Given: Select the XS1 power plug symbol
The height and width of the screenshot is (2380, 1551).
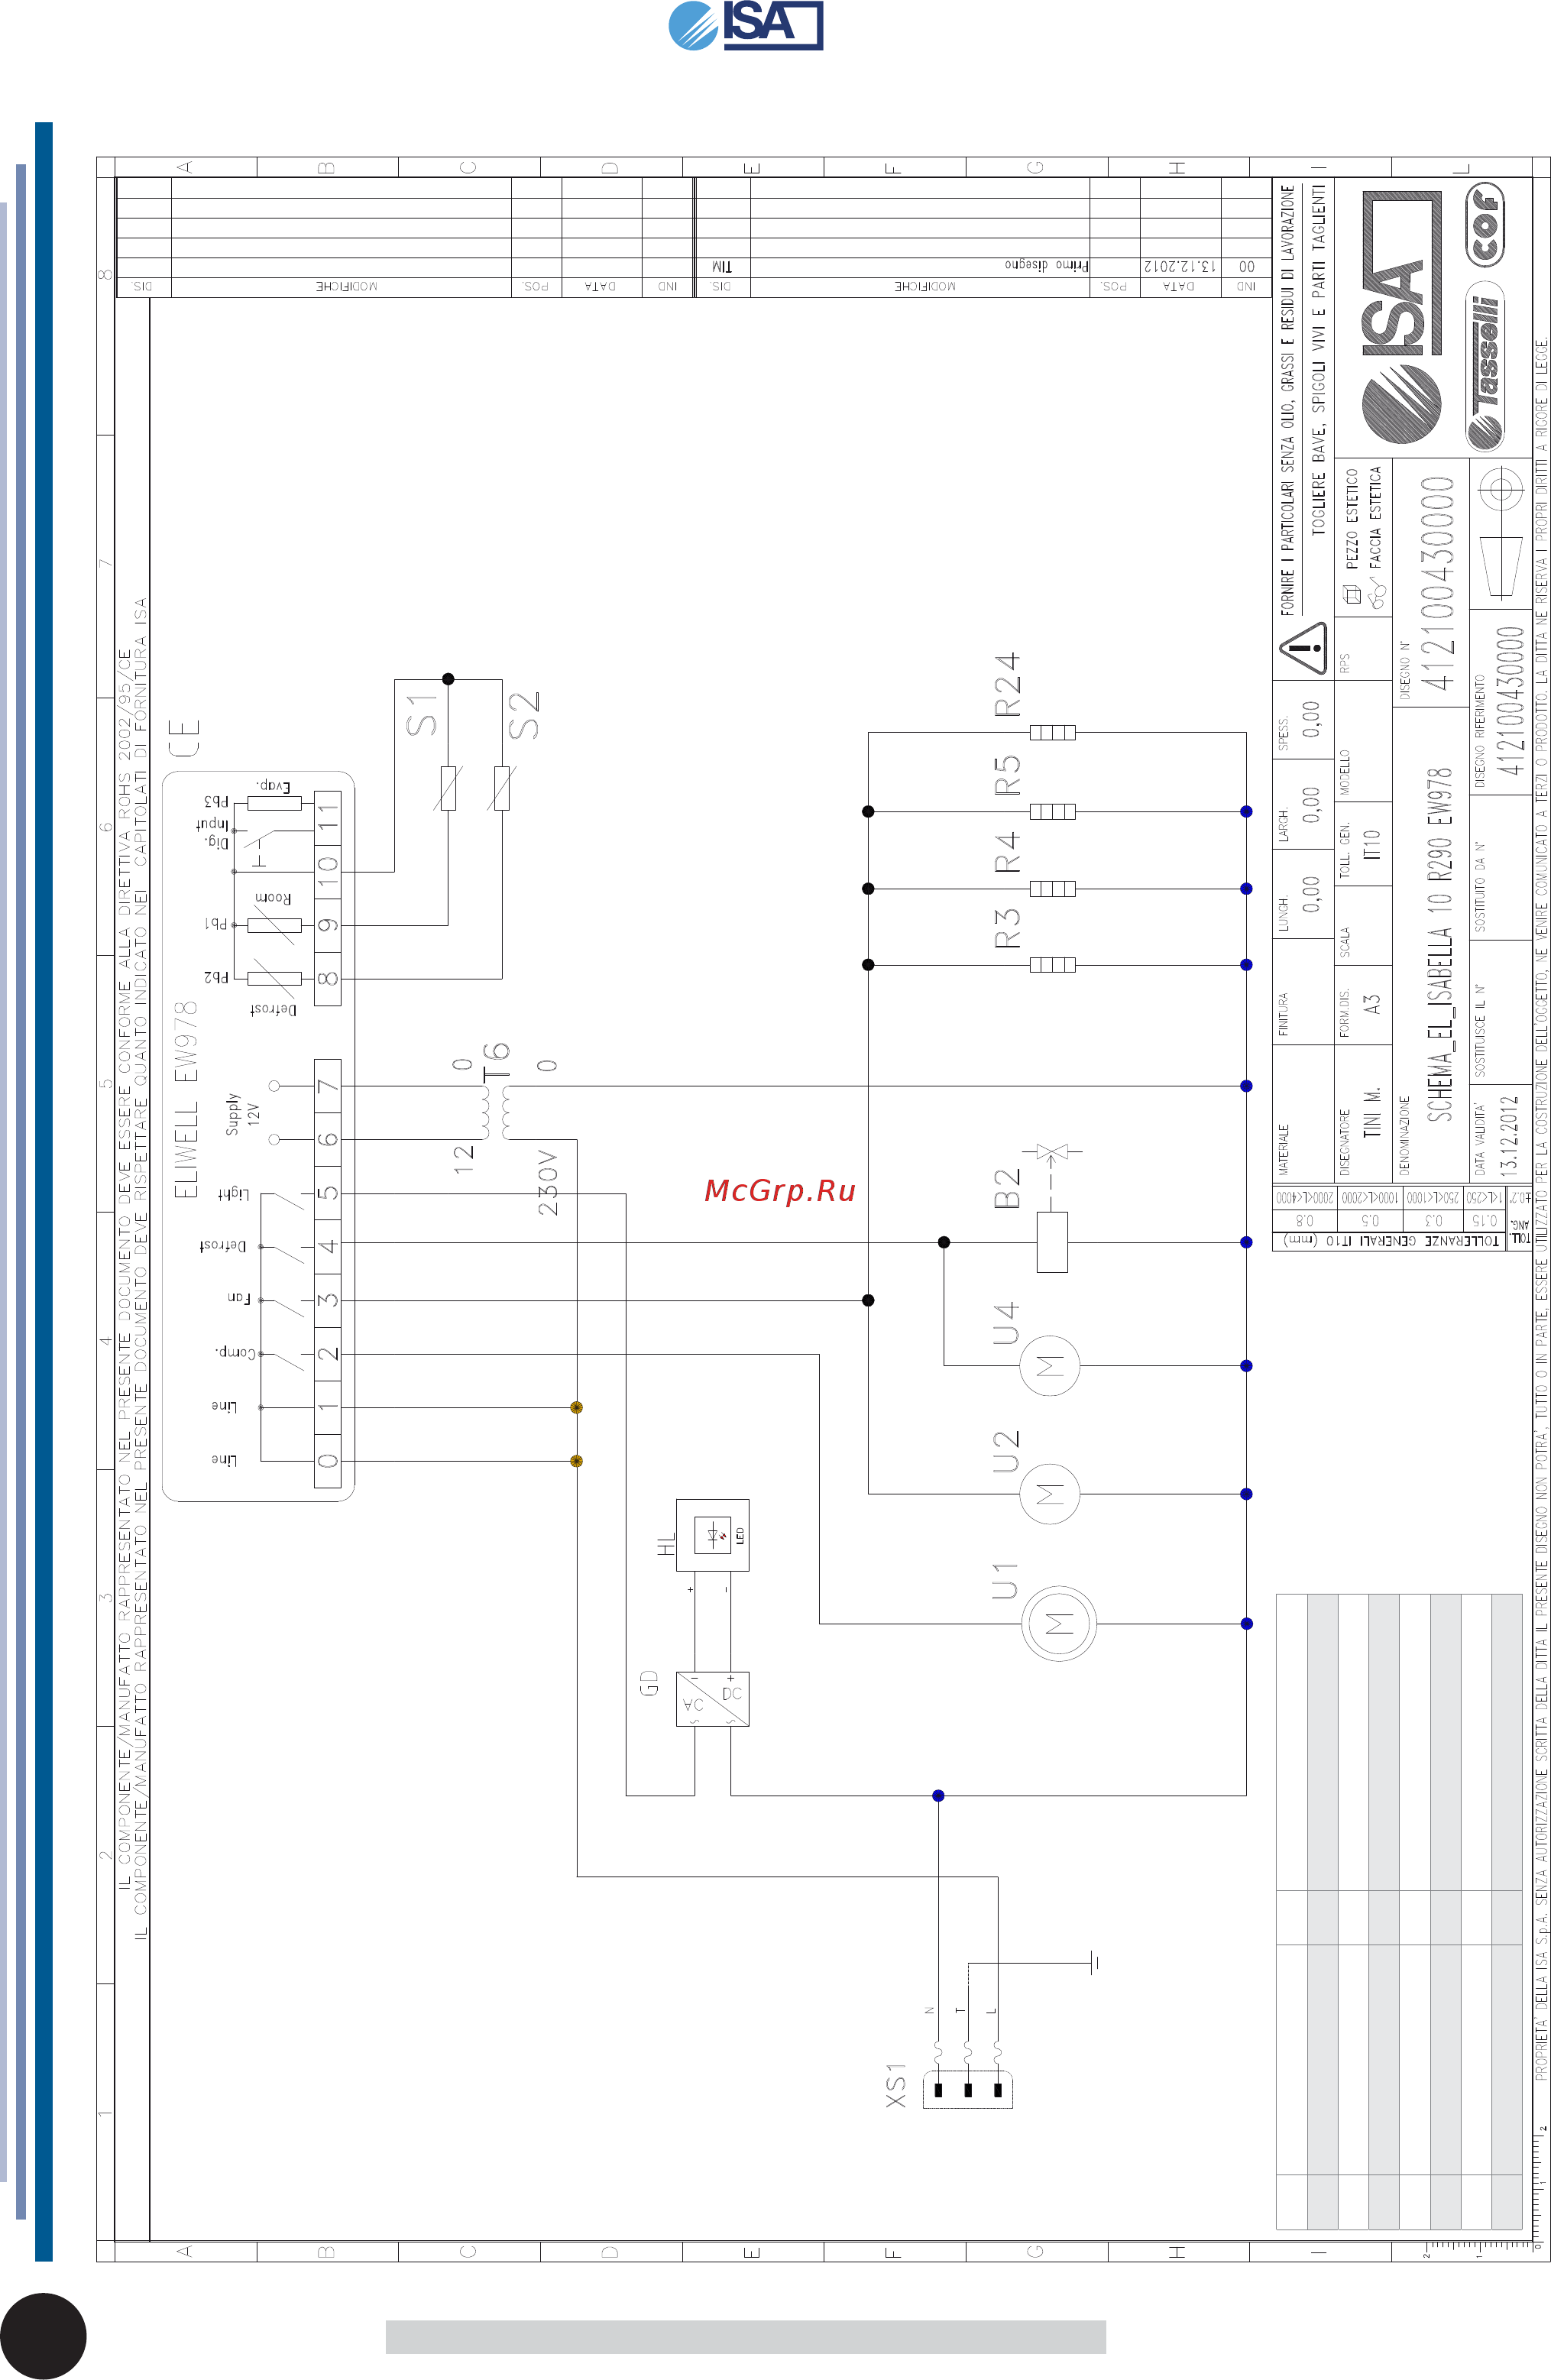Looking at the screenshot, I should 967,2089.
